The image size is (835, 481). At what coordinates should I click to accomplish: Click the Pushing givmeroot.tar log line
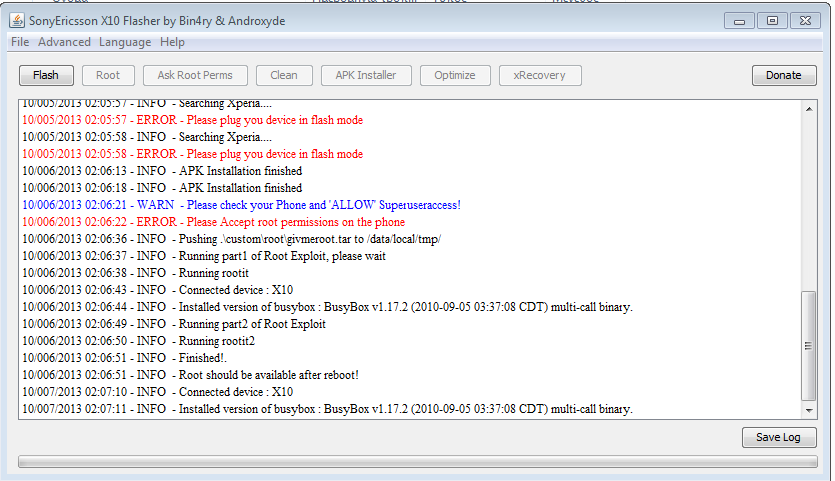click(x=232, y=239)
